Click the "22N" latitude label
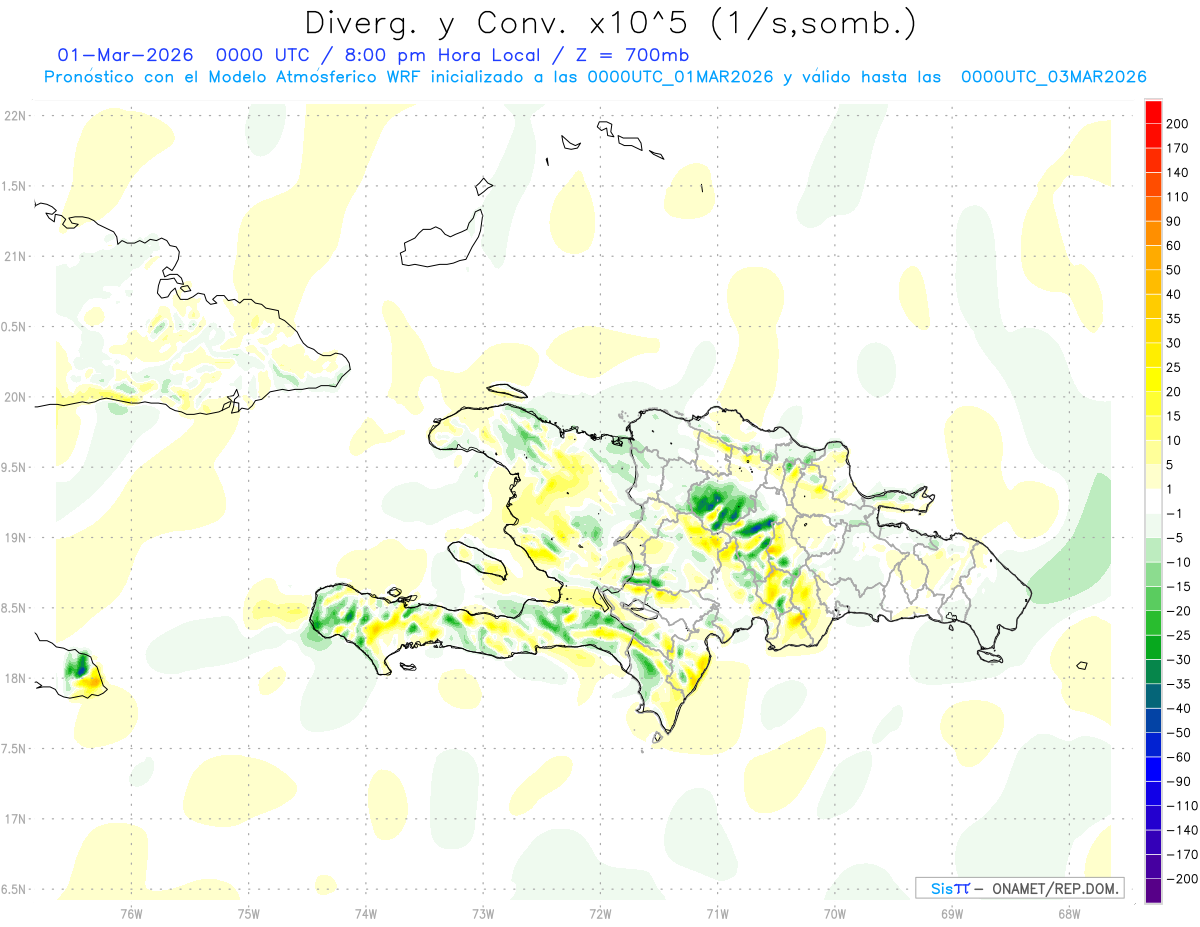1200x927 pixels. click(14, 115)
